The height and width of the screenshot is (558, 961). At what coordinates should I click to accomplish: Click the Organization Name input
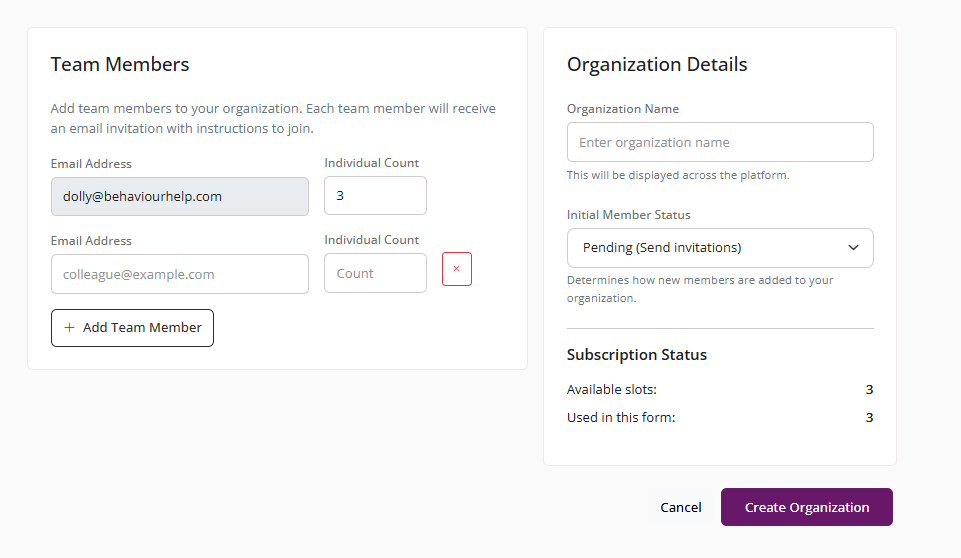point(720,142)
